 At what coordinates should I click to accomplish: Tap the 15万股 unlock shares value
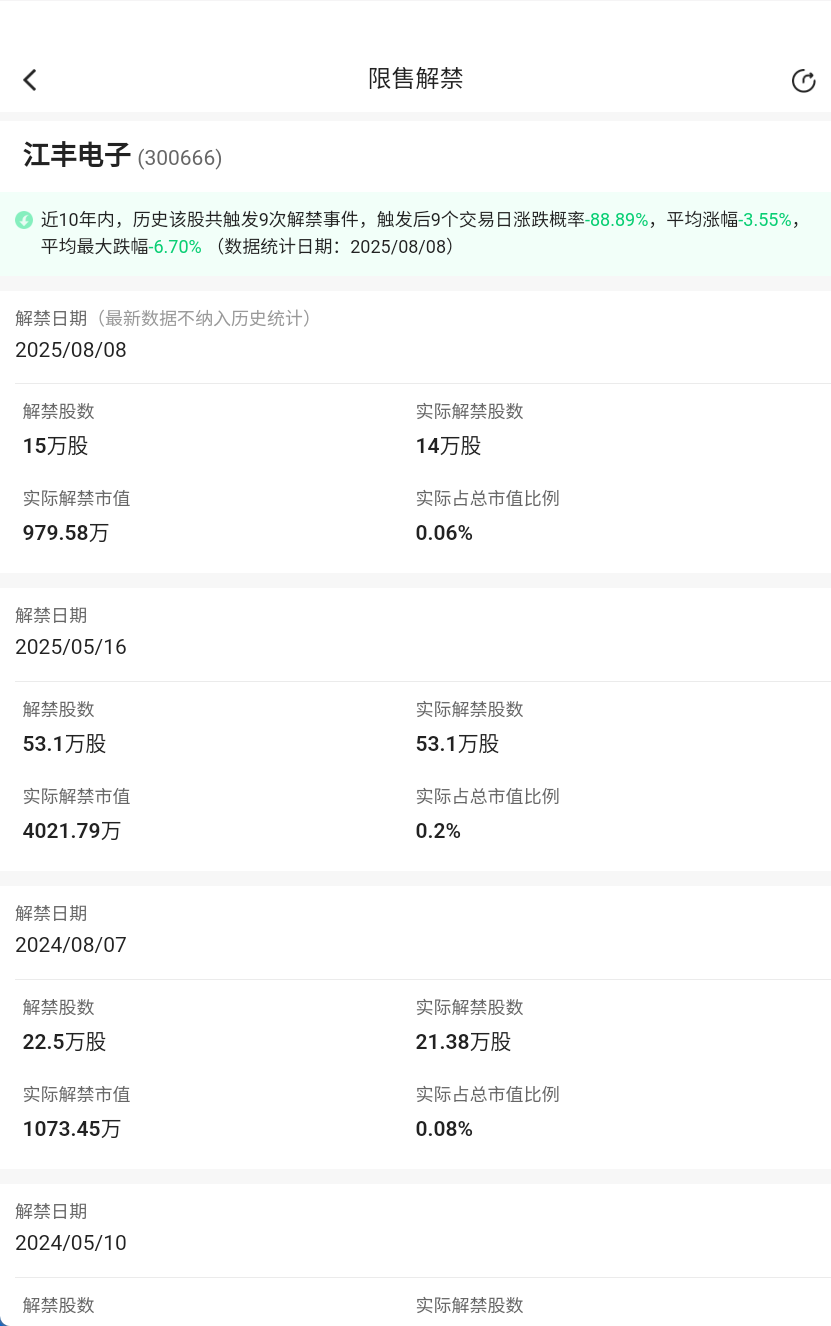point(56,446)
